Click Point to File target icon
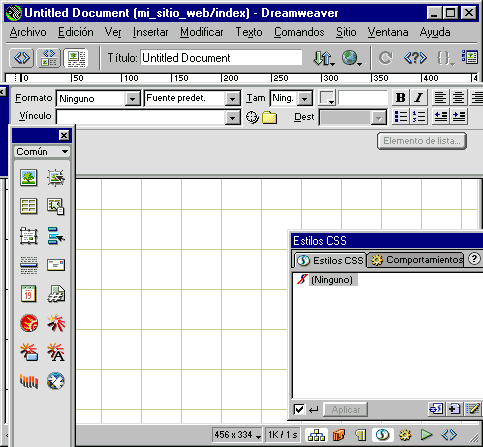This screenshot has height=447, width=483. [252, 117]
